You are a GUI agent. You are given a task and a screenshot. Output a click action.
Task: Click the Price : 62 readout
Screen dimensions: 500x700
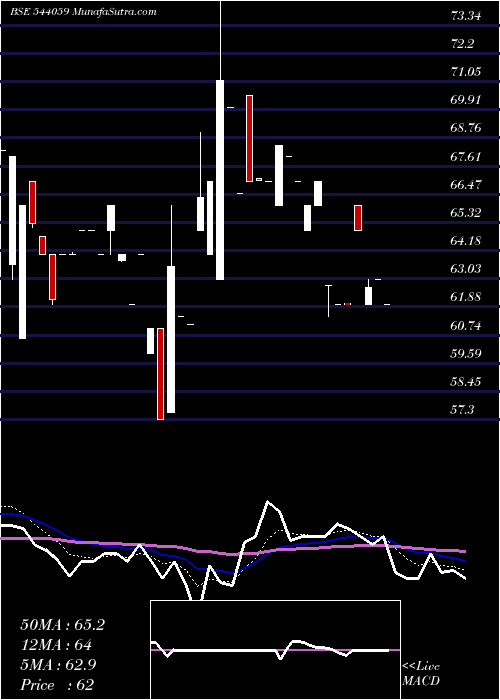58,684
